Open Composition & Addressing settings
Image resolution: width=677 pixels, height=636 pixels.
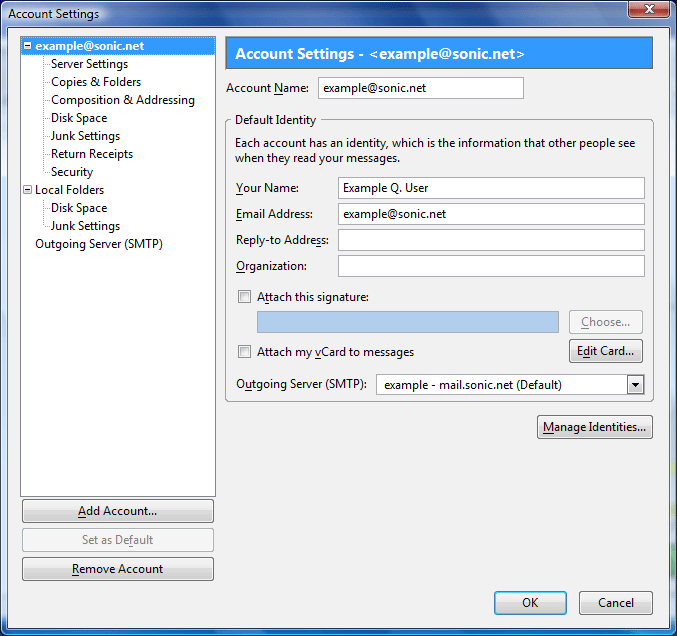pos(123,100)
